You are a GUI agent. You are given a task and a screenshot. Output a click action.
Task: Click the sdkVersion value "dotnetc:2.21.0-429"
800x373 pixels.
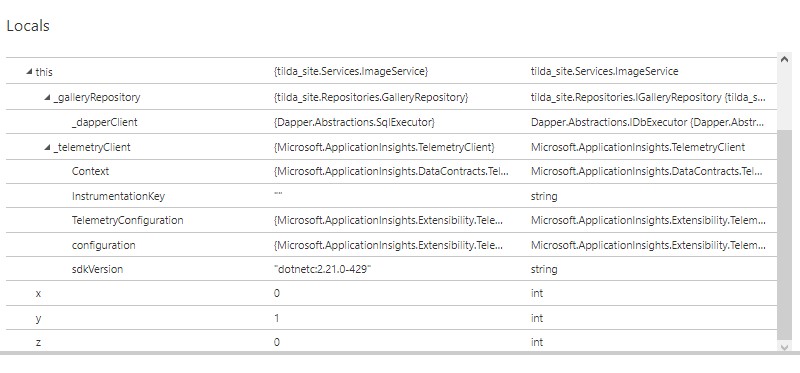tap(322, 269)
